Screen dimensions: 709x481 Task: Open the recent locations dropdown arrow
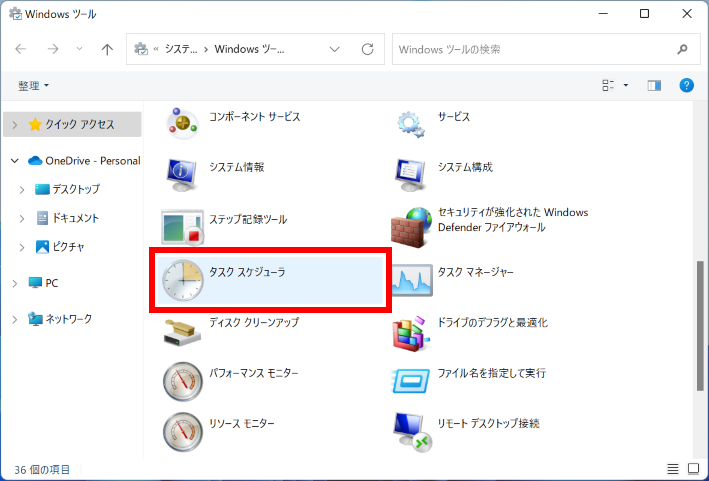click(x=79, y=49)
